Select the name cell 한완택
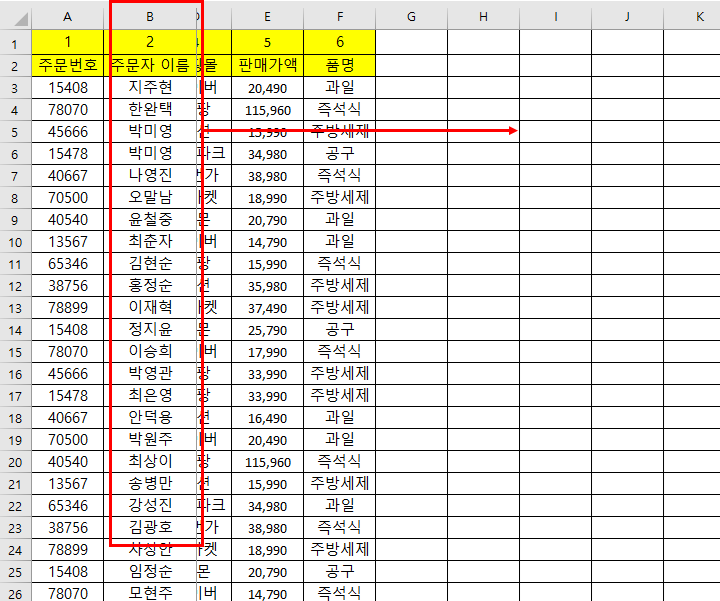 pos(150,109)
